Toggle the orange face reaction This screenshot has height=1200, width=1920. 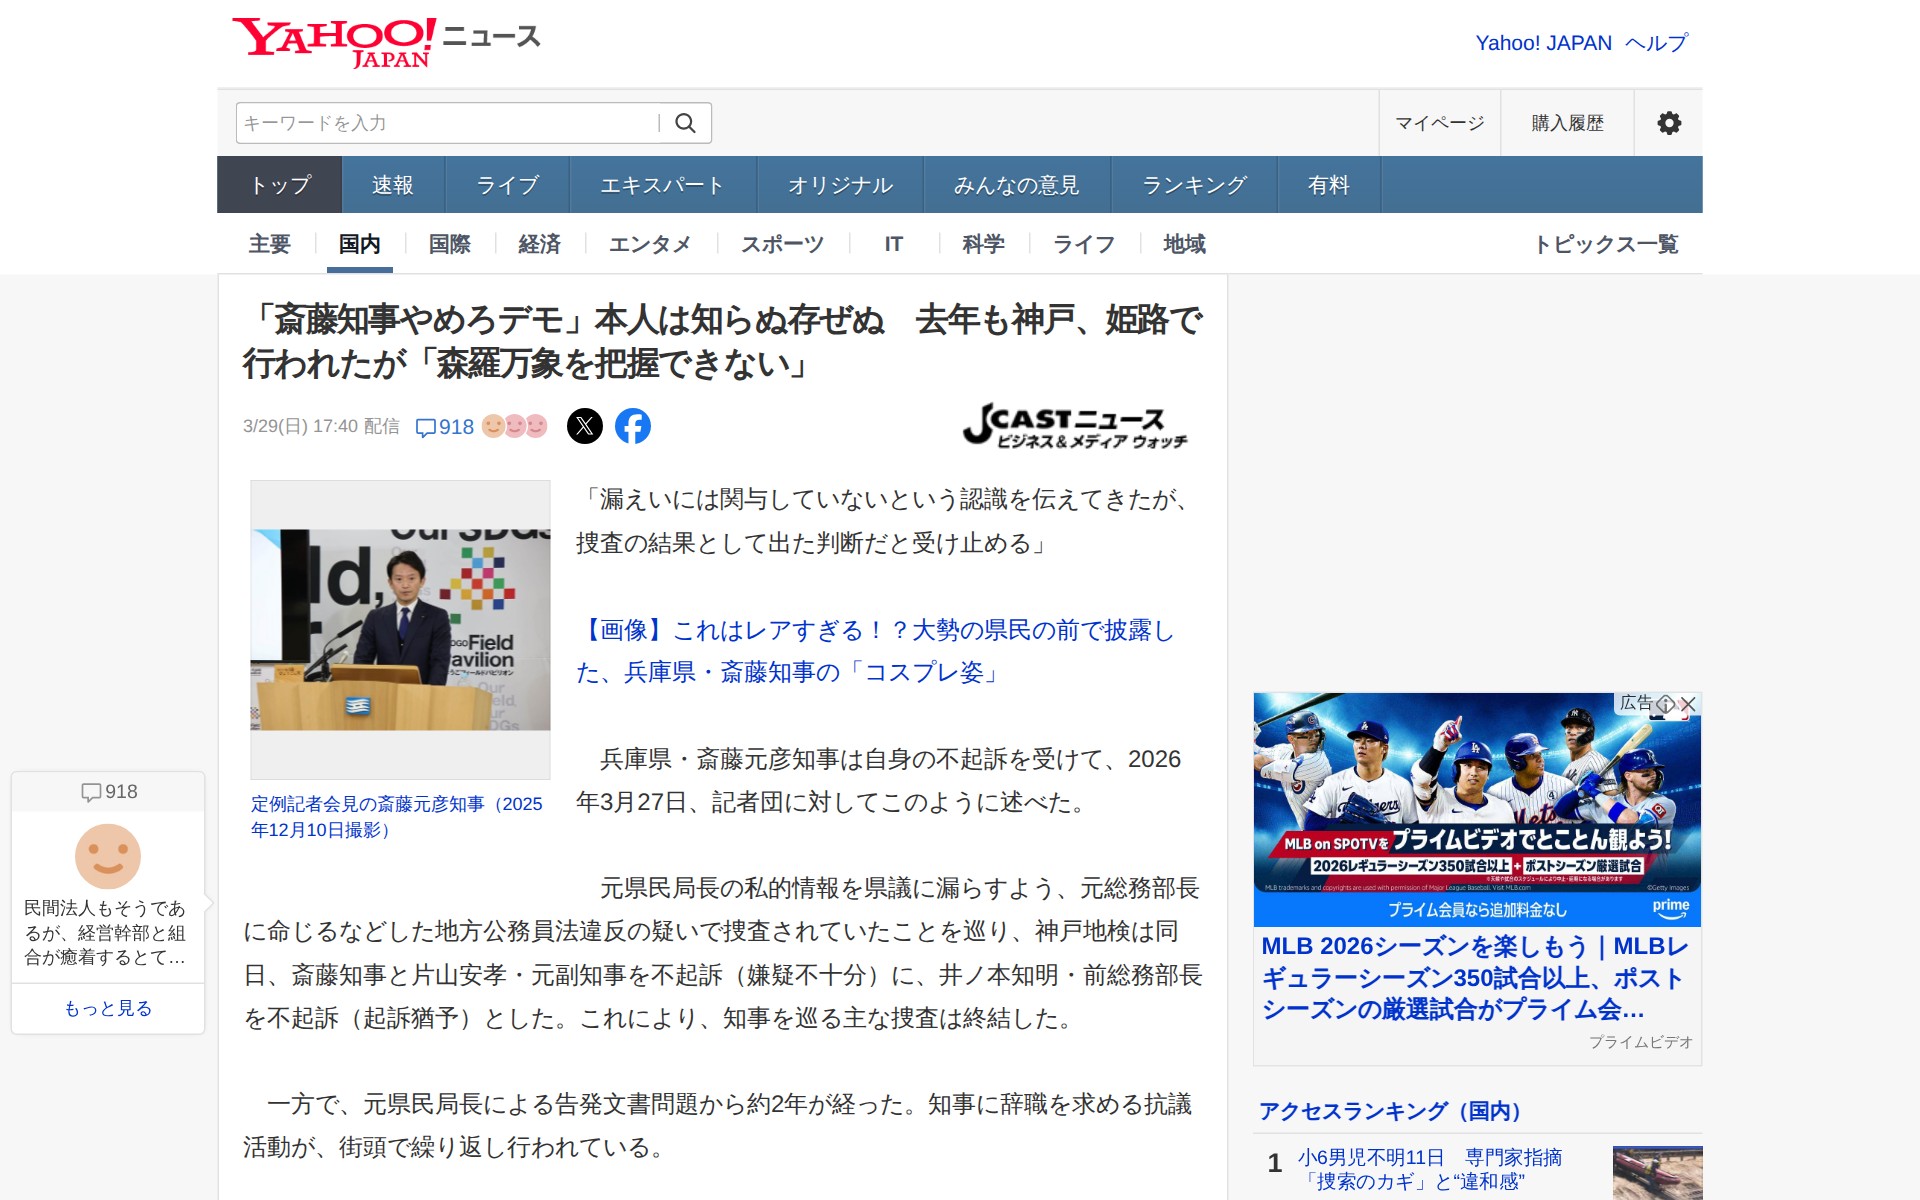click(494, 426)
